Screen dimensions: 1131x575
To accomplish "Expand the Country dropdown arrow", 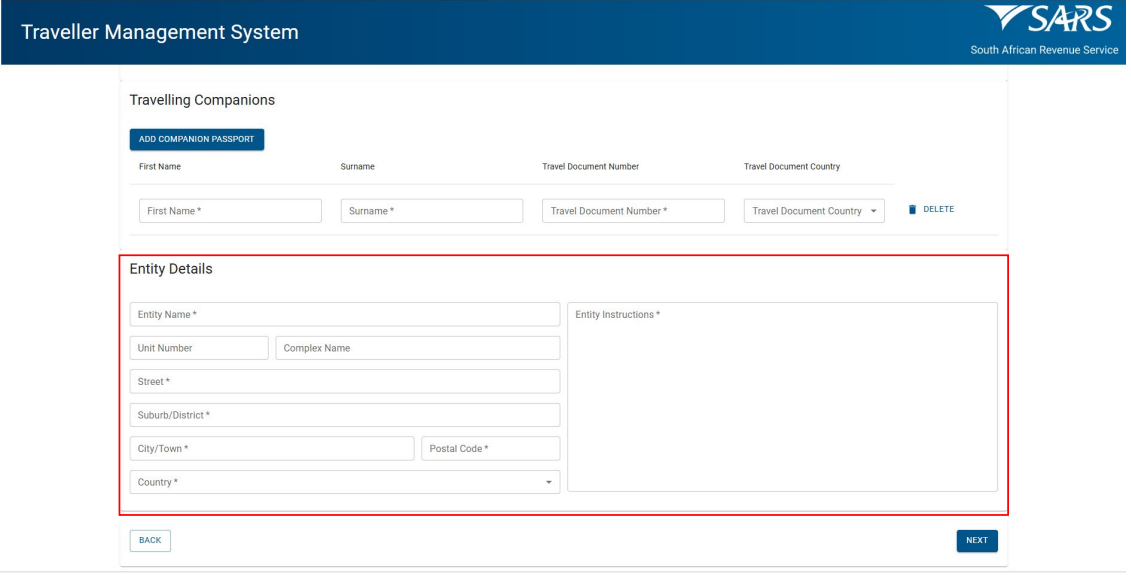I will pyautogui.click(x=548, y=483).
